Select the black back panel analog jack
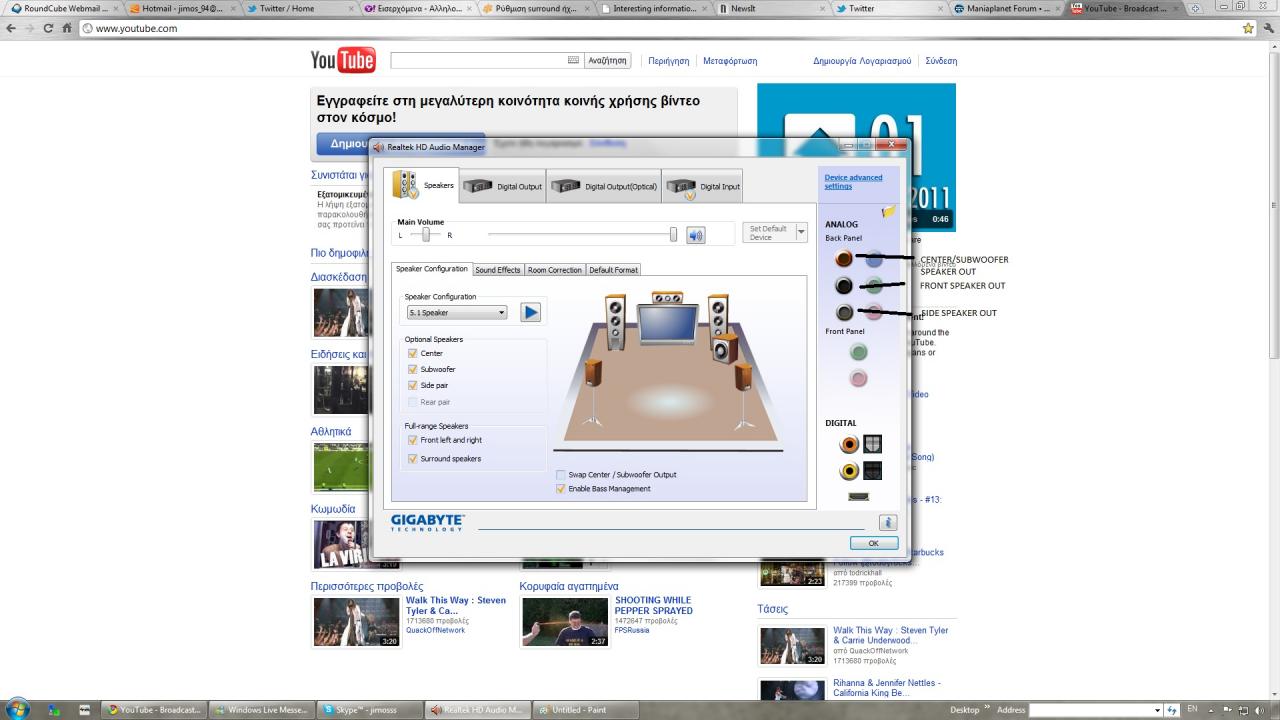The height and width of the screenshot is (720, 1280). [x=844, y=286]
